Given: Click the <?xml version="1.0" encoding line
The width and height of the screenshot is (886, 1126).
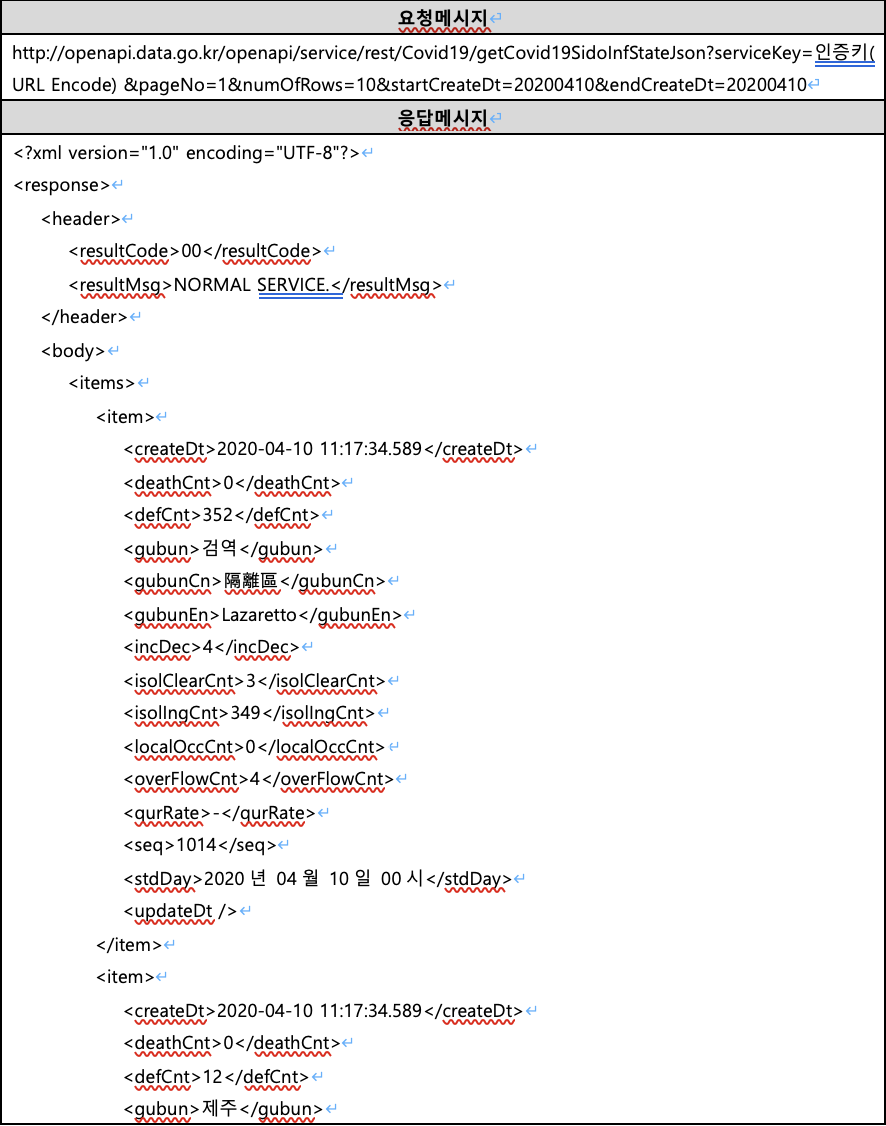Looking at the screenshot, I should (186, 153).
